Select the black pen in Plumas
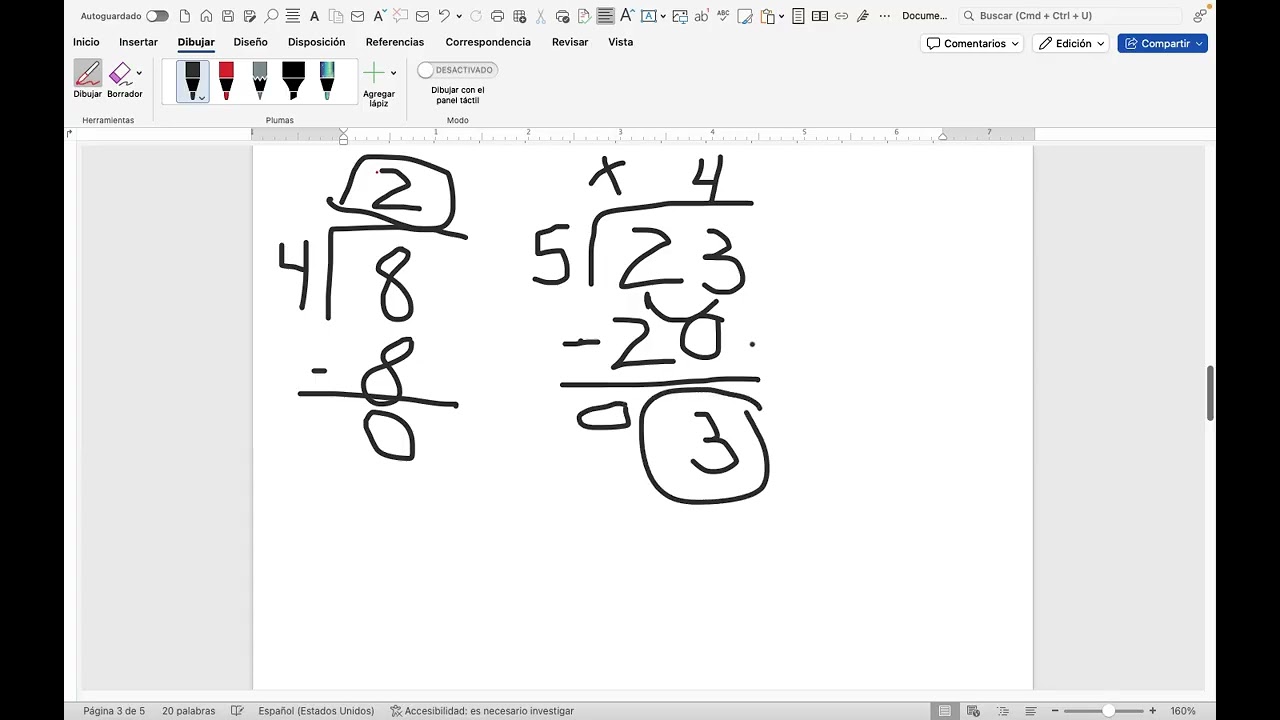 click(x=193, y=81)
